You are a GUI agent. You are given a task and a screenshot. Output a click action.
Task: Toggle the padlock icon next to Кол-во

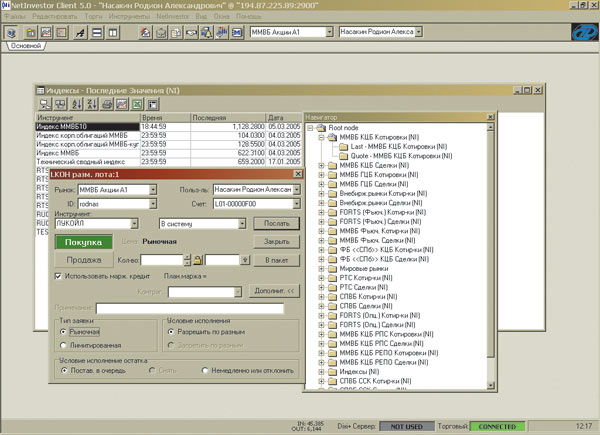[x=197, y=260]
